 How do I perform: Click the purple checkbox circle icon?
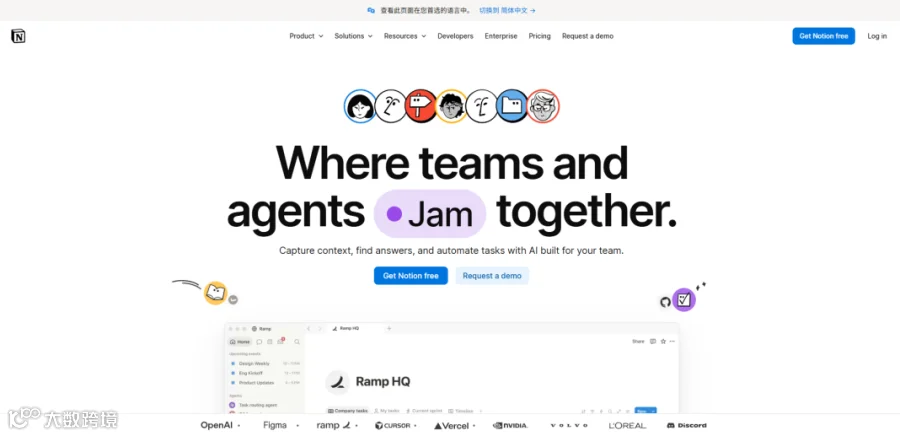tap(684, 299)
